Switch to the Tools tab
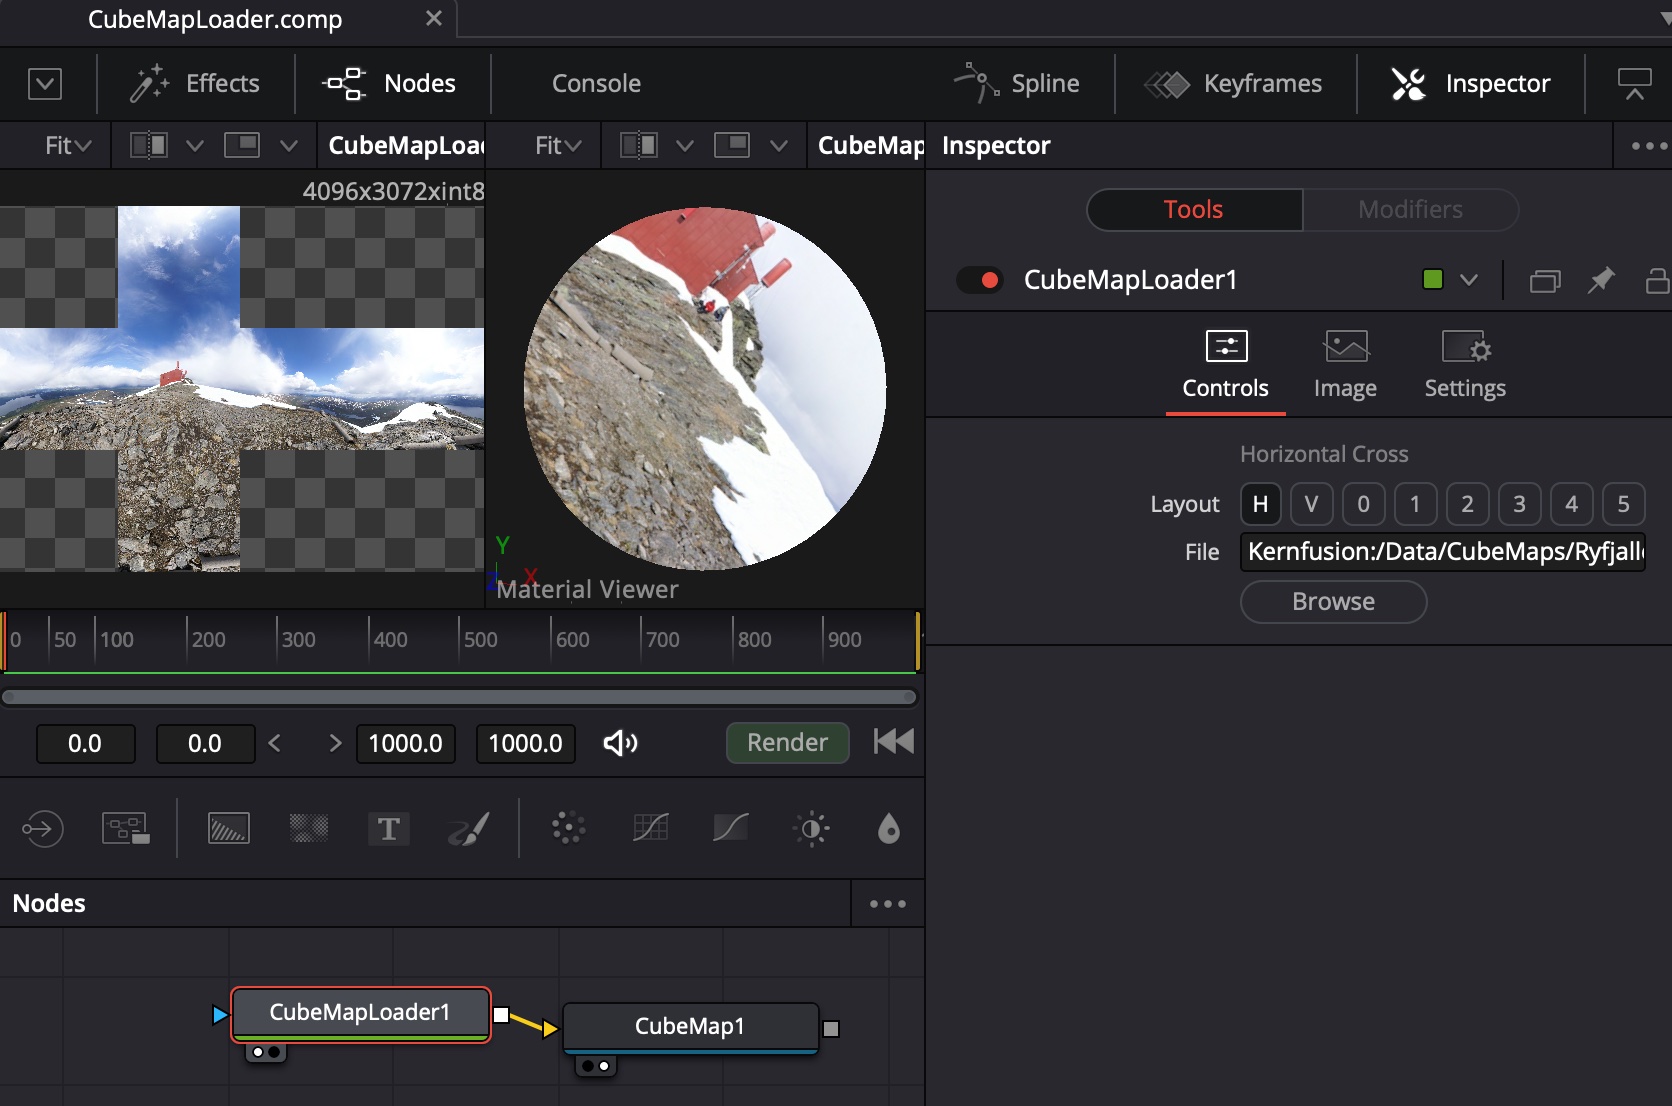The width and height of the screenshot is (1672, 1106). (x=1194, y=210)
